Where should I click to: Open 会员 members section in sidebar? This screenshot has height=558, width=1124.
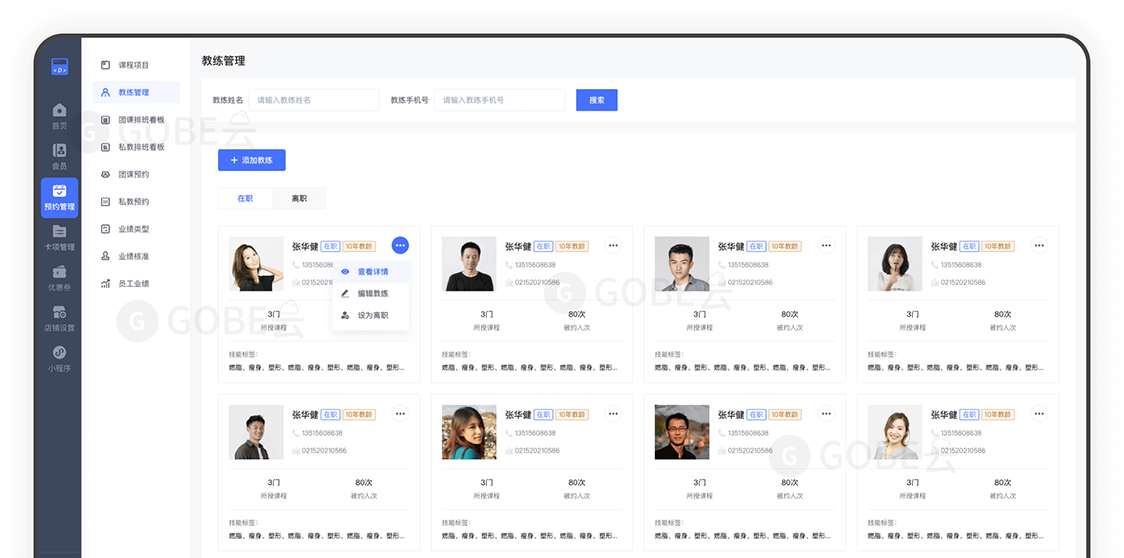point(59,156)
